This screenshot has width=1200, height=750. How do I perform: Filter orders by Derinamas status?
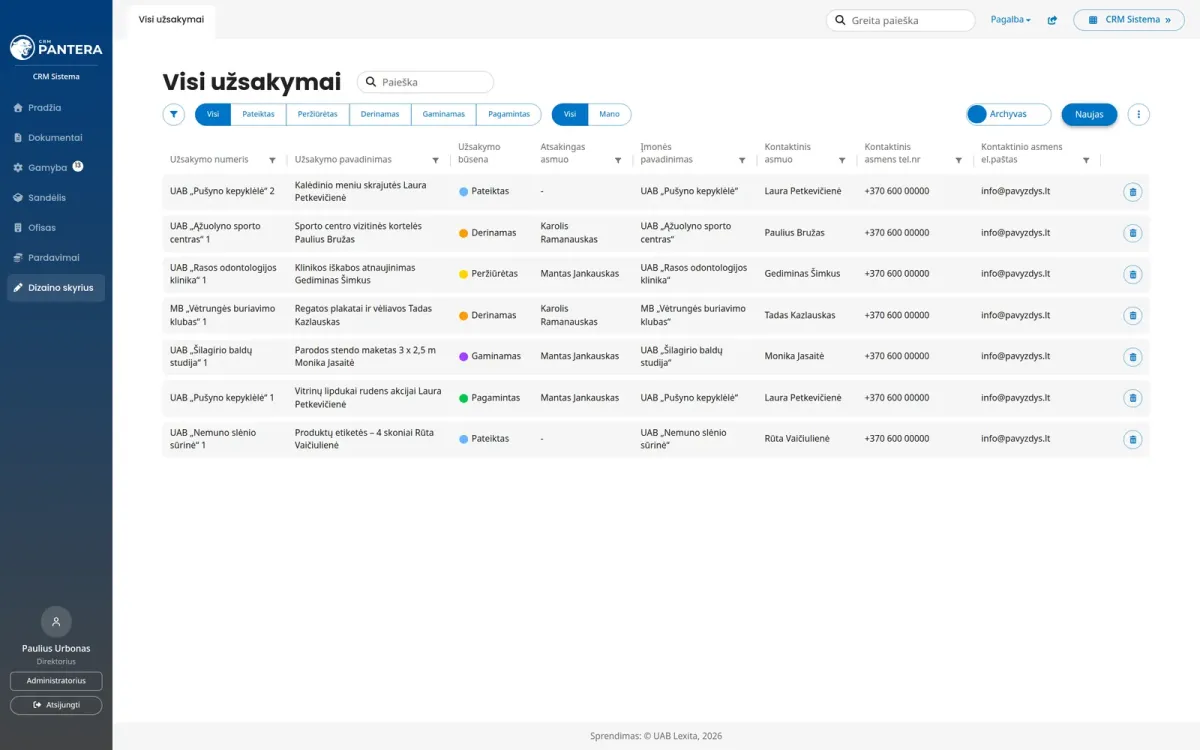coord(380,114)
